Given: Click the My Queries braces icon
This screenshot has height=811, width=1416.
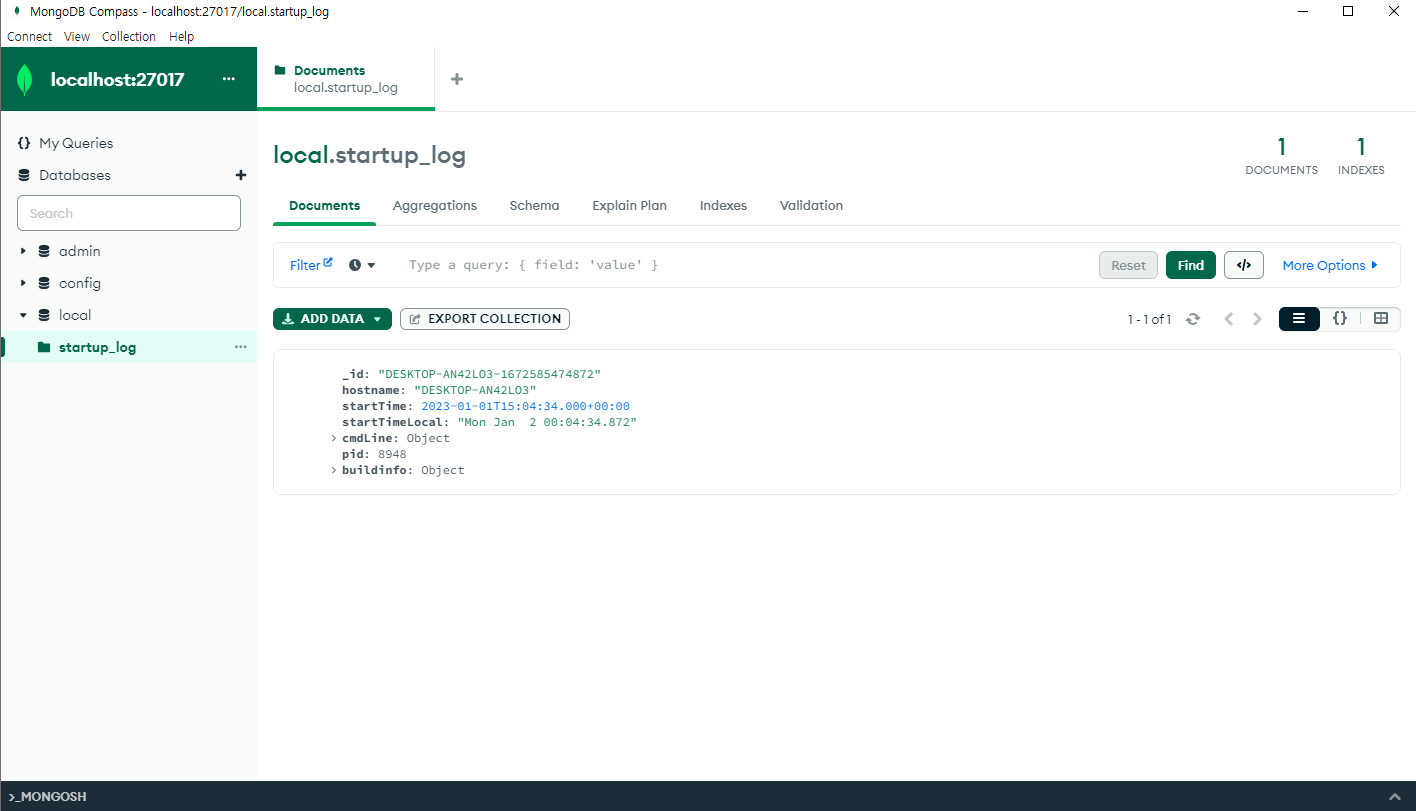Looking at the screenshot, I should click(x=24, y=143).
